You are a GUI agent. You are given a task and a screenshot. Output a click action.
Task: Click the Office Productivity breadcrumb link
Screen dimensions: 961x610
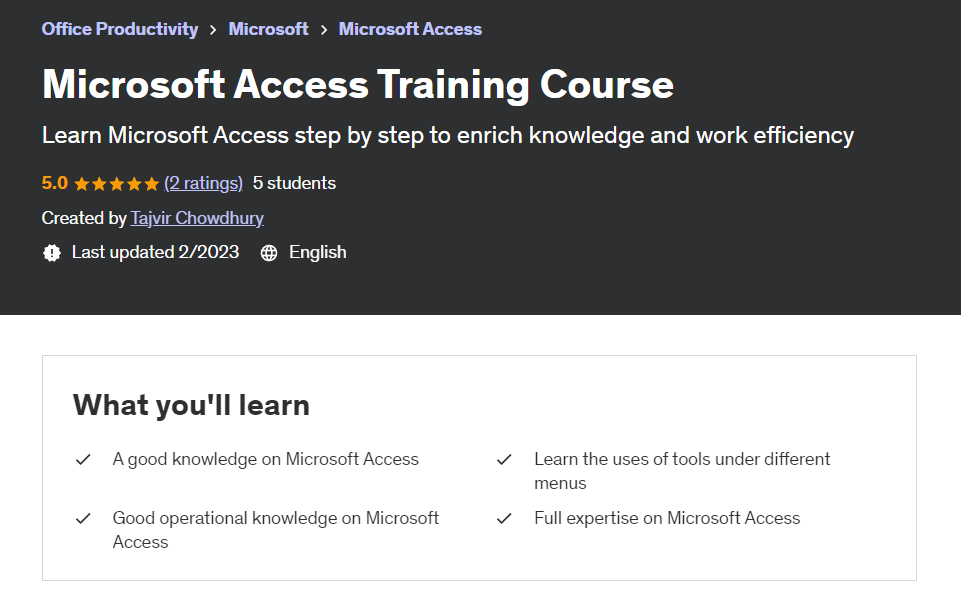(120, 29)
